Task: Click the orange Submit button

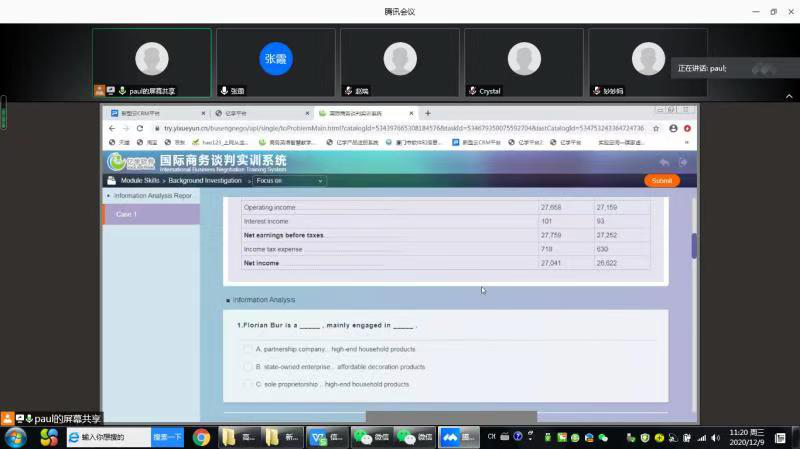Action: coord(661,181)
